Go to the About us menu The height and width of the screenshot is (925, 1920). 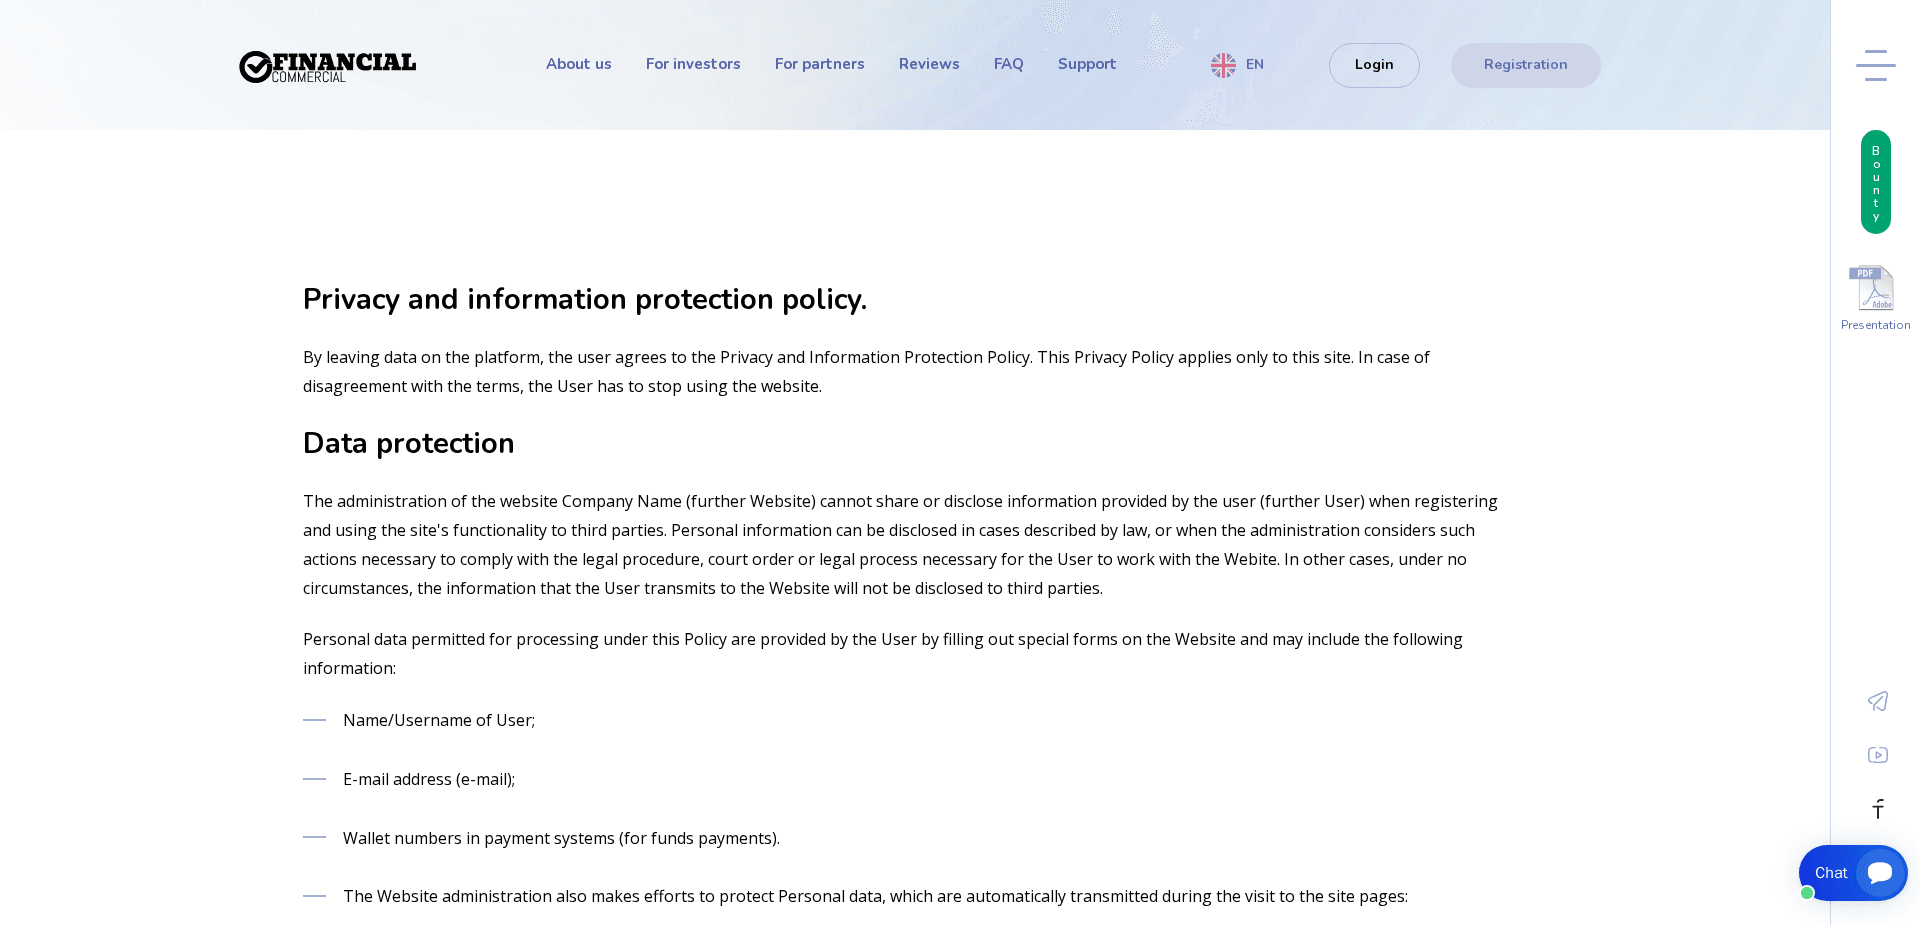(578, 64)
